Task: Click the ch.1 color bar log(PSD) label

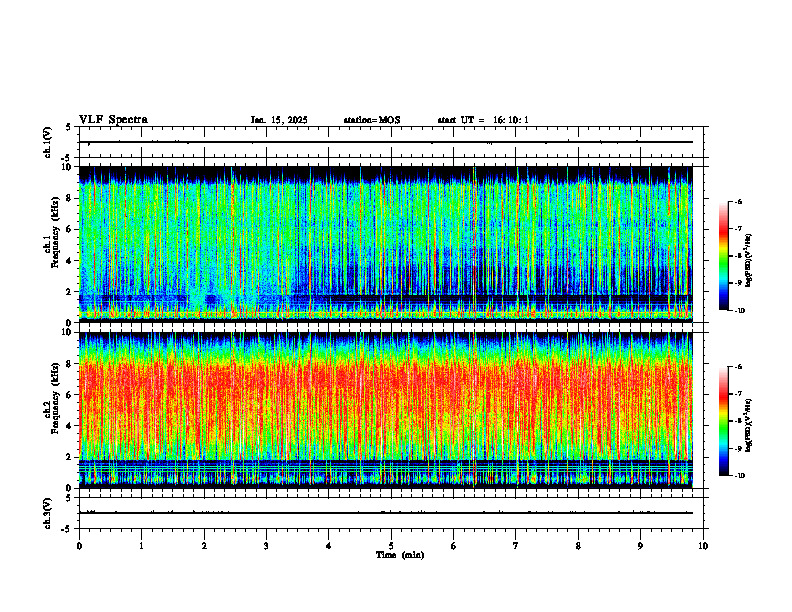Action: tap(749, 260)
